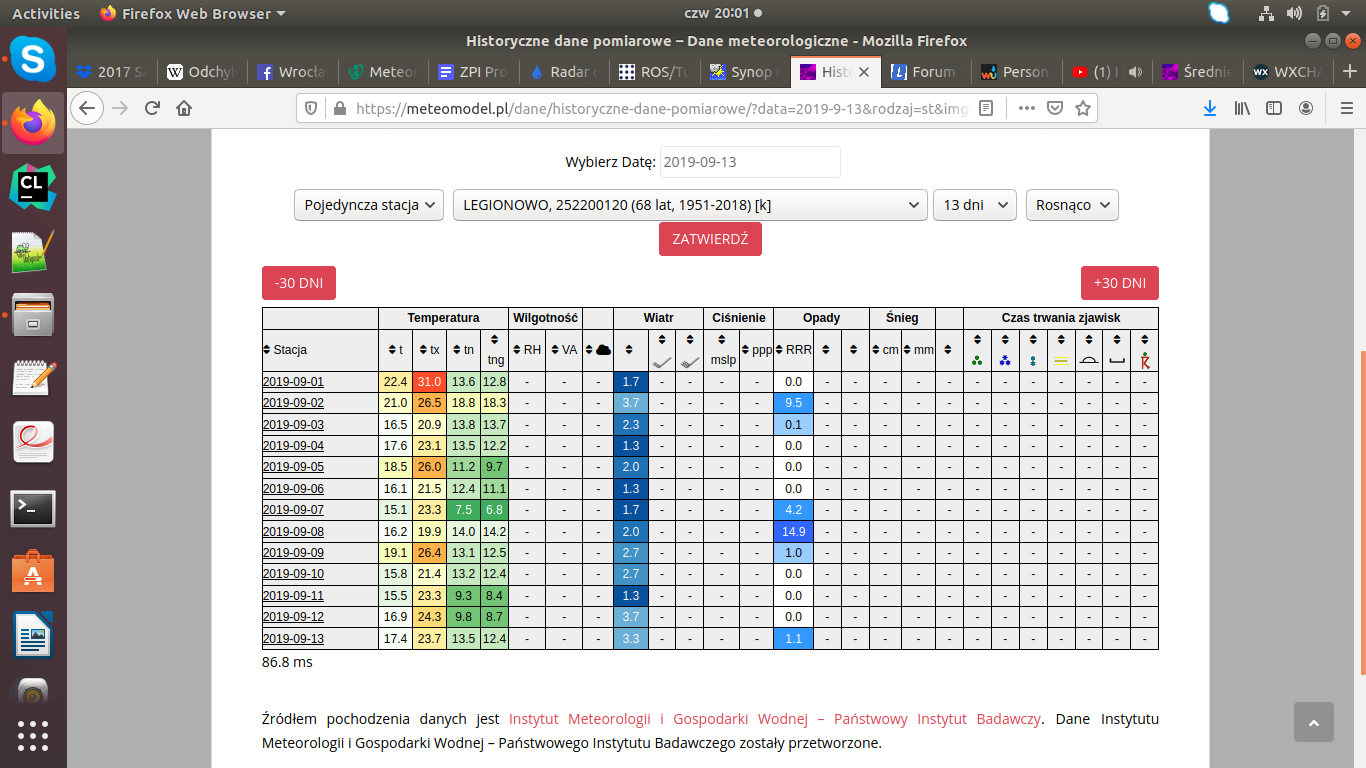Click the browser home icon
Screen dimensions: 1366x768
pos(184,108)
